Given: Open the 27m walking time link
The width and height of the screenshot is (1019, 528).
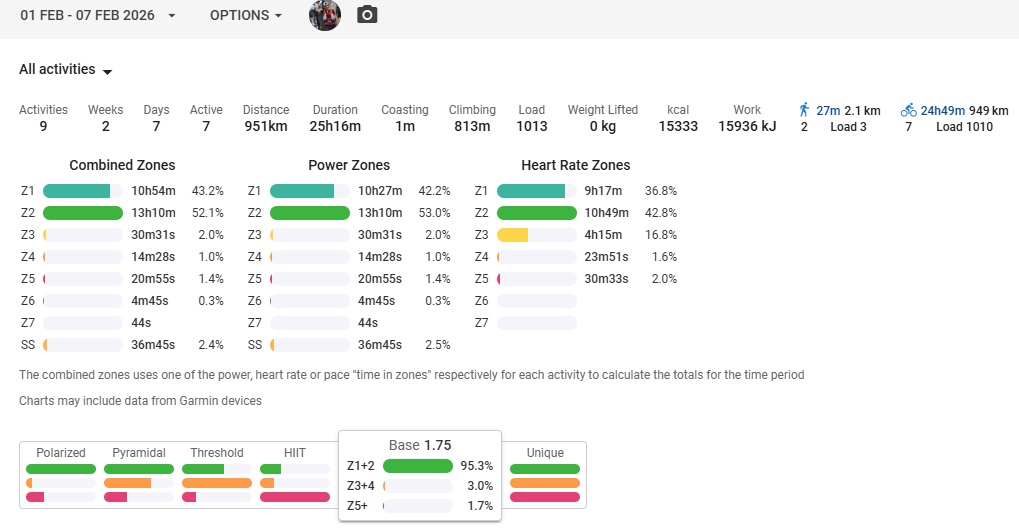Looking at the screenshot, I should coord(828,111).
